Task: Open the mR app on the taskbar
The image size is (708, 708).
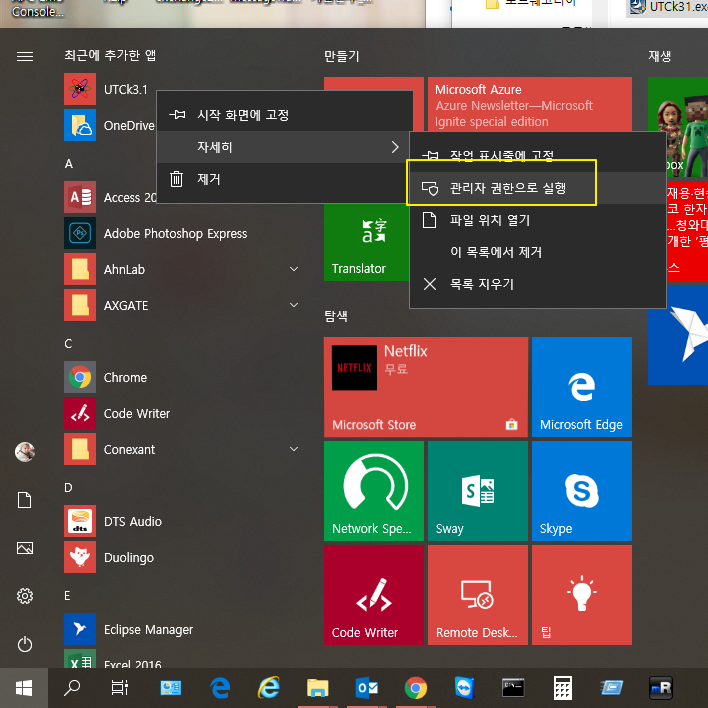Action: [x=661, y=688]
